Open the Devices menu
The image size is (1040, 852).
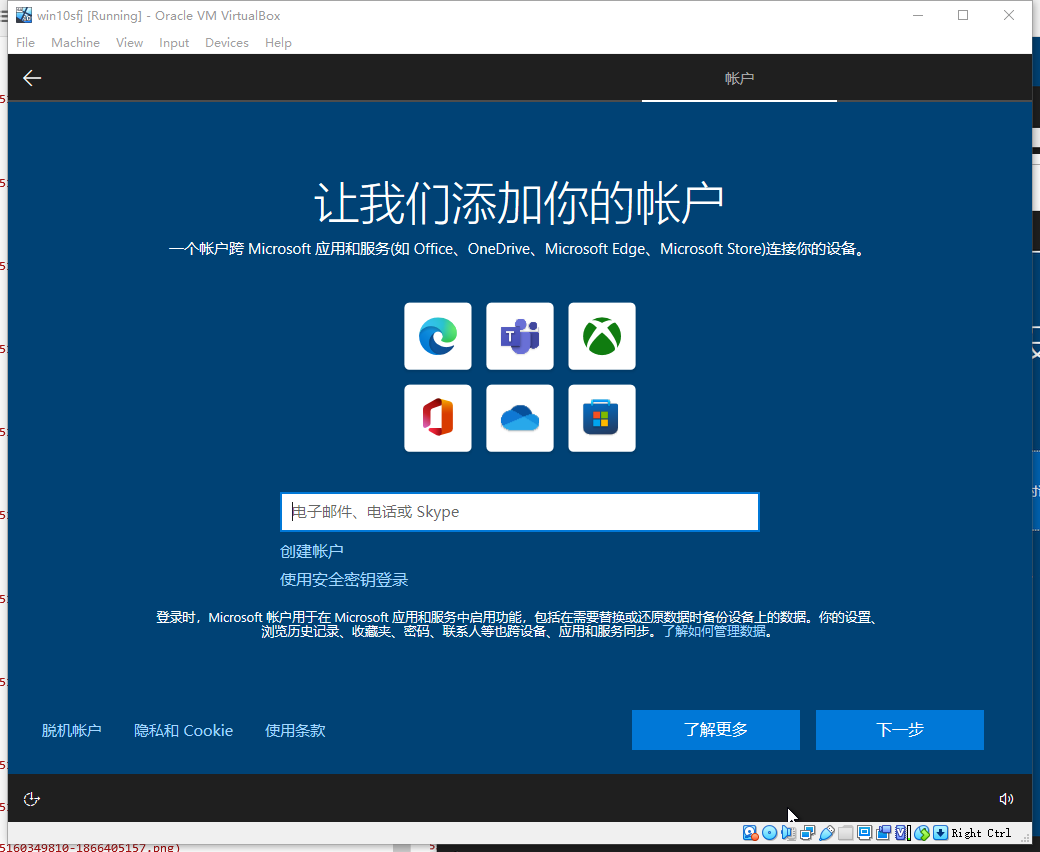[227, 42]
